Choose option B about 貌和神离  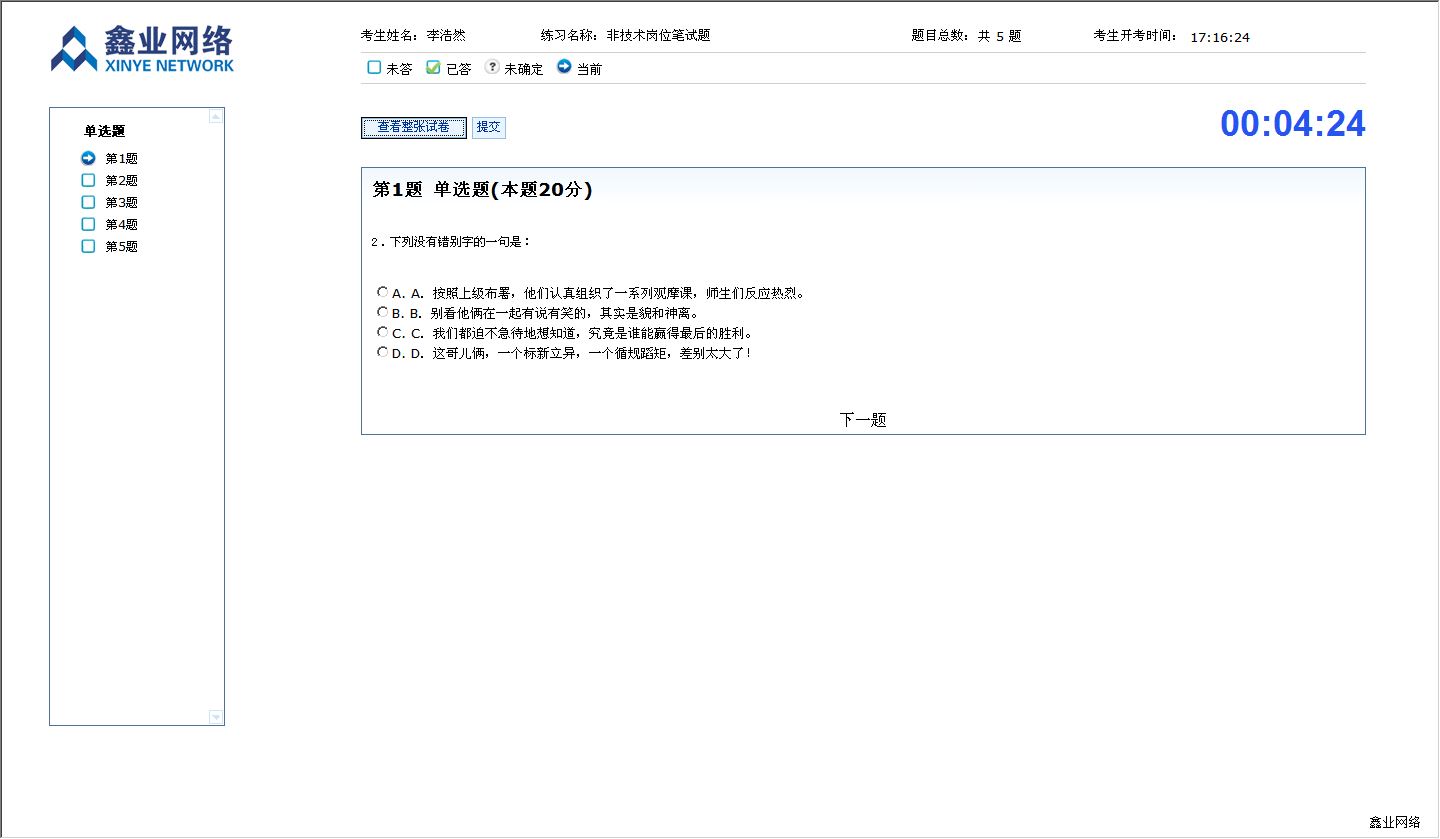tap(382, 312)
